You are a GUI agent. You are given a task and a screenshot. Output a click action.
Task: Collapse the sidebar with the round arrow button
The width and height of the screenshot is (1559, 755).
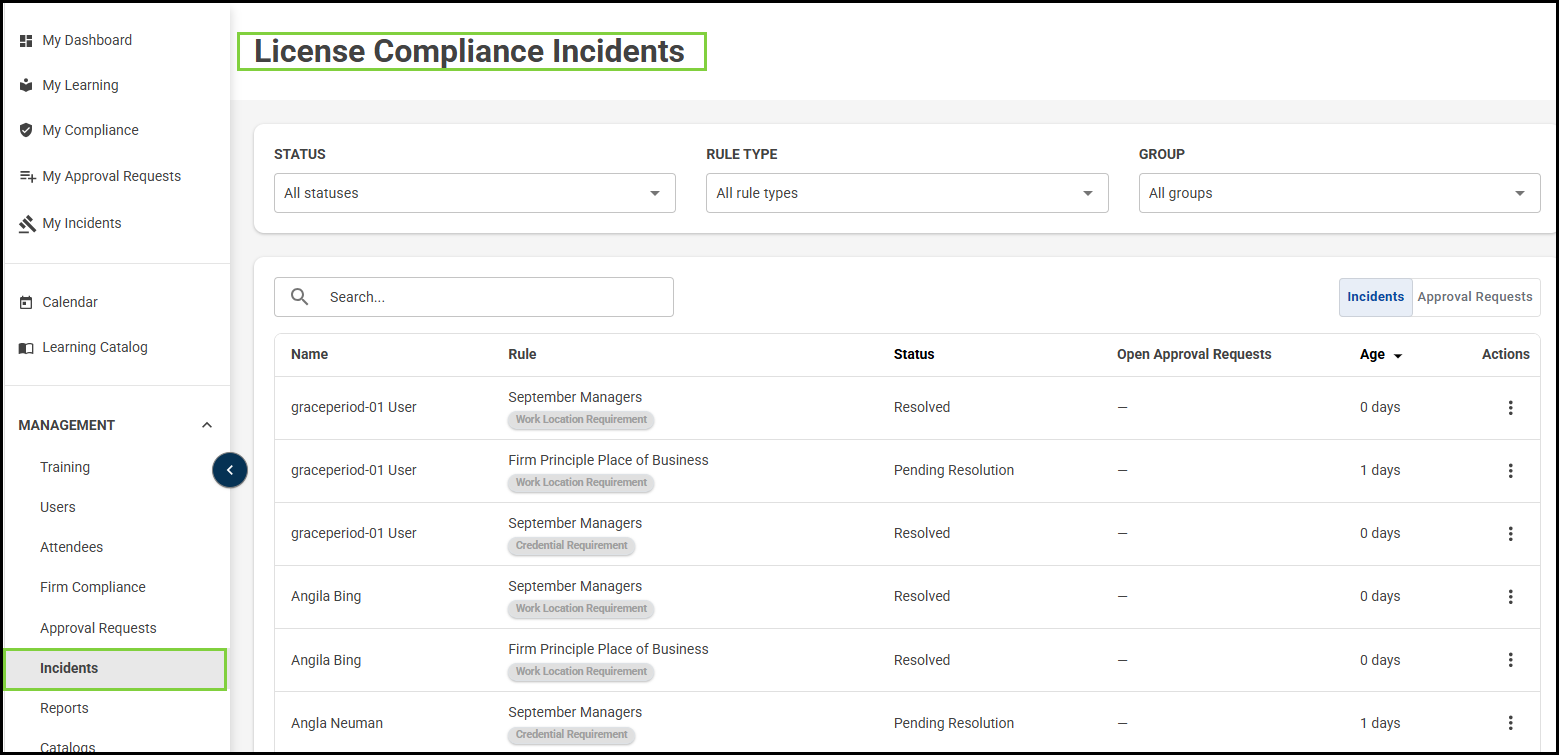229,470
